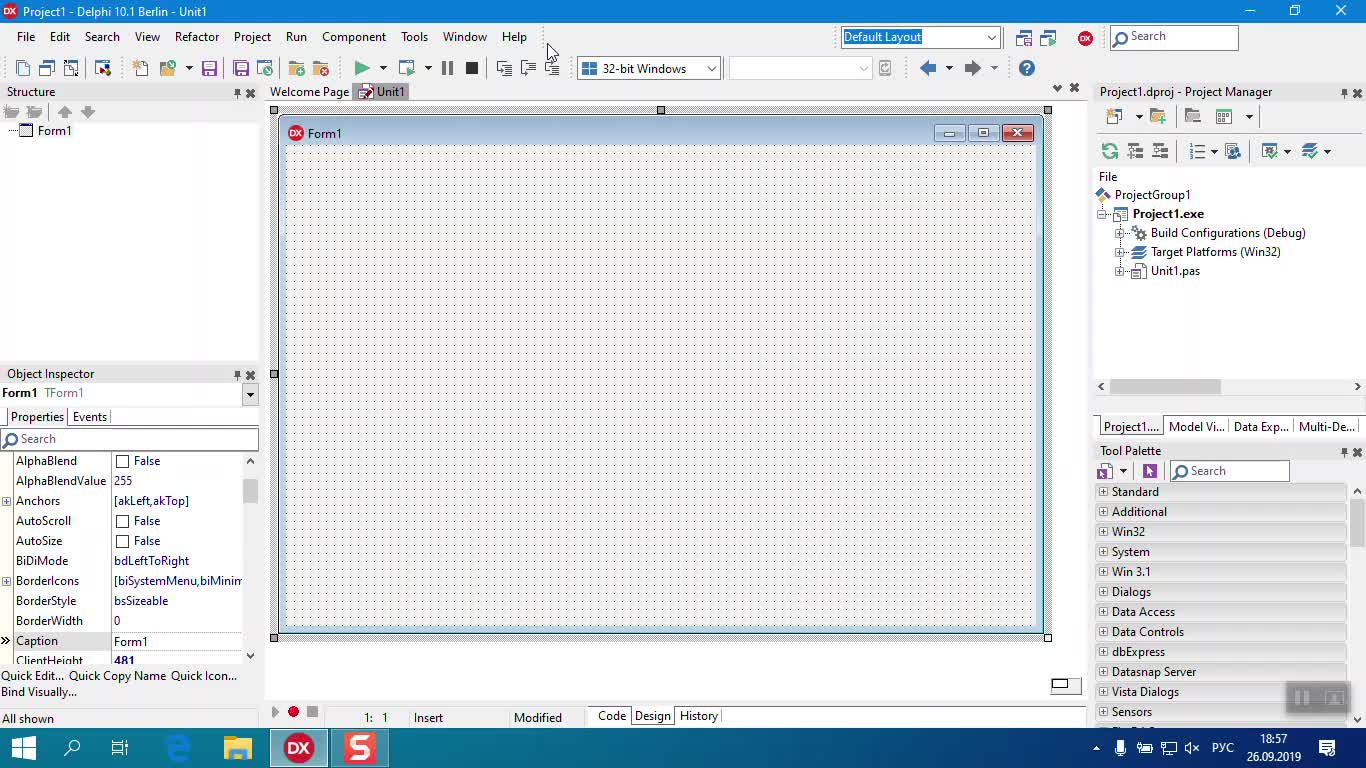
Task: Click the Forward navigation arrow
Action: tap(972, 68)
